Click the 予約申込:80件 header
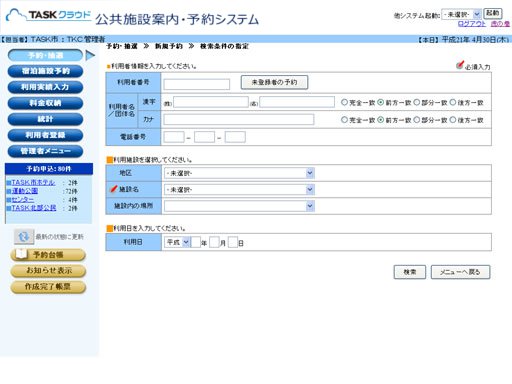The height and width of the screenshot is (384, 512). [x=49, y=169]
